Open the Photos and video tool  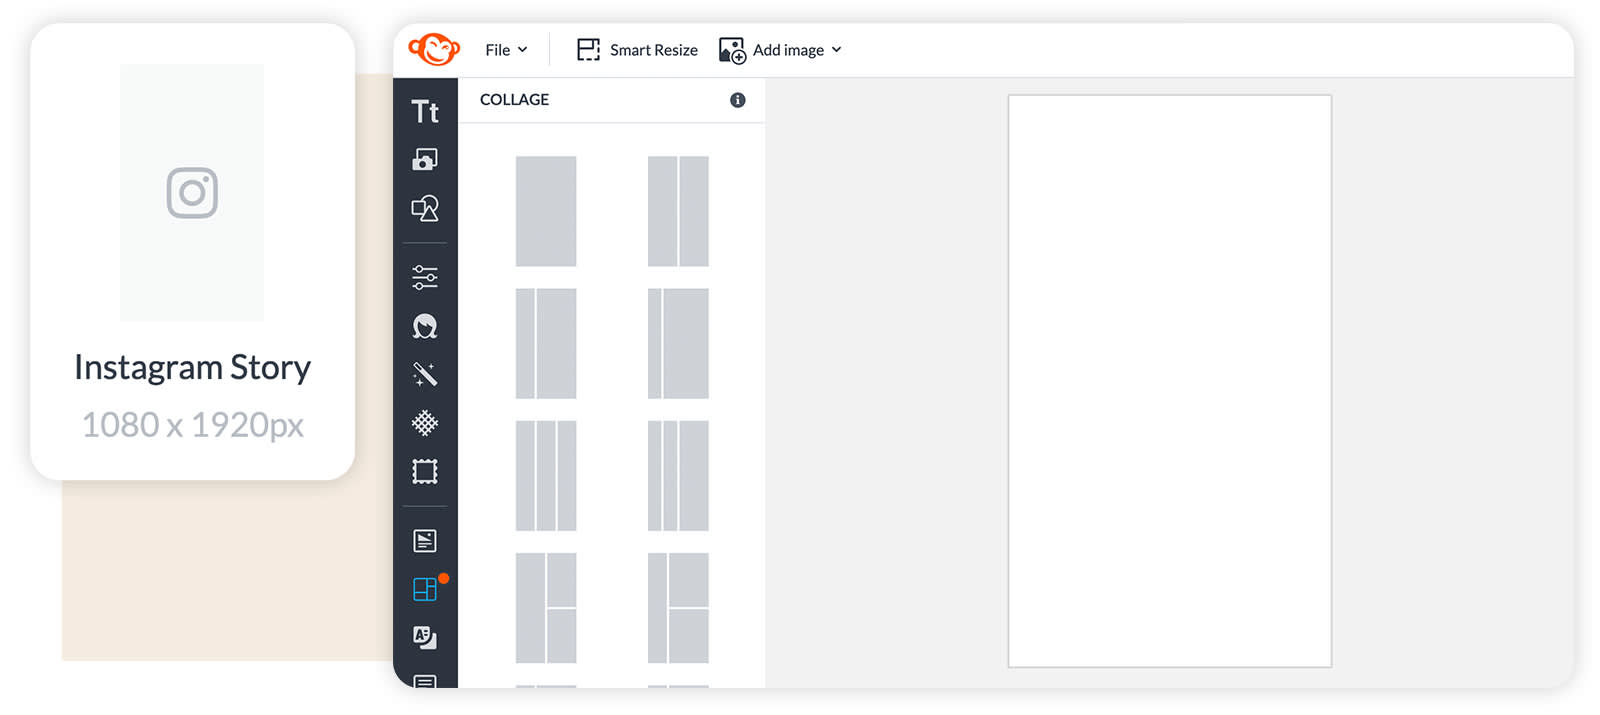click(x=425, y=159)
